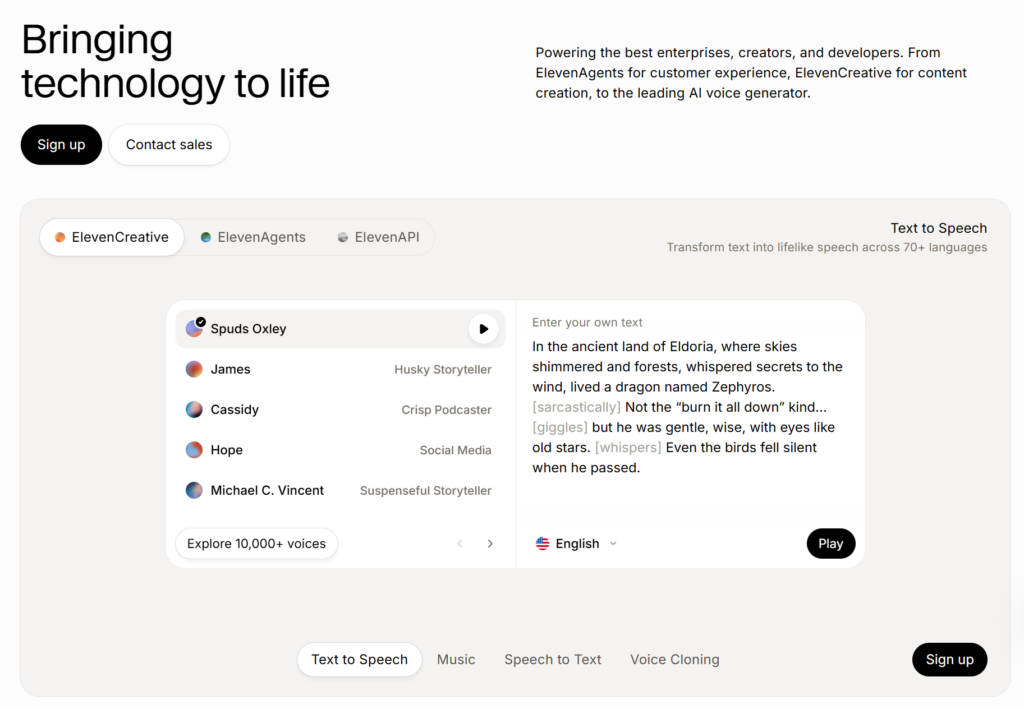Switch to the ElevenAPI tab
Image resolution: width=1024 pixels, height=709 pixels.
pos(378,237)
